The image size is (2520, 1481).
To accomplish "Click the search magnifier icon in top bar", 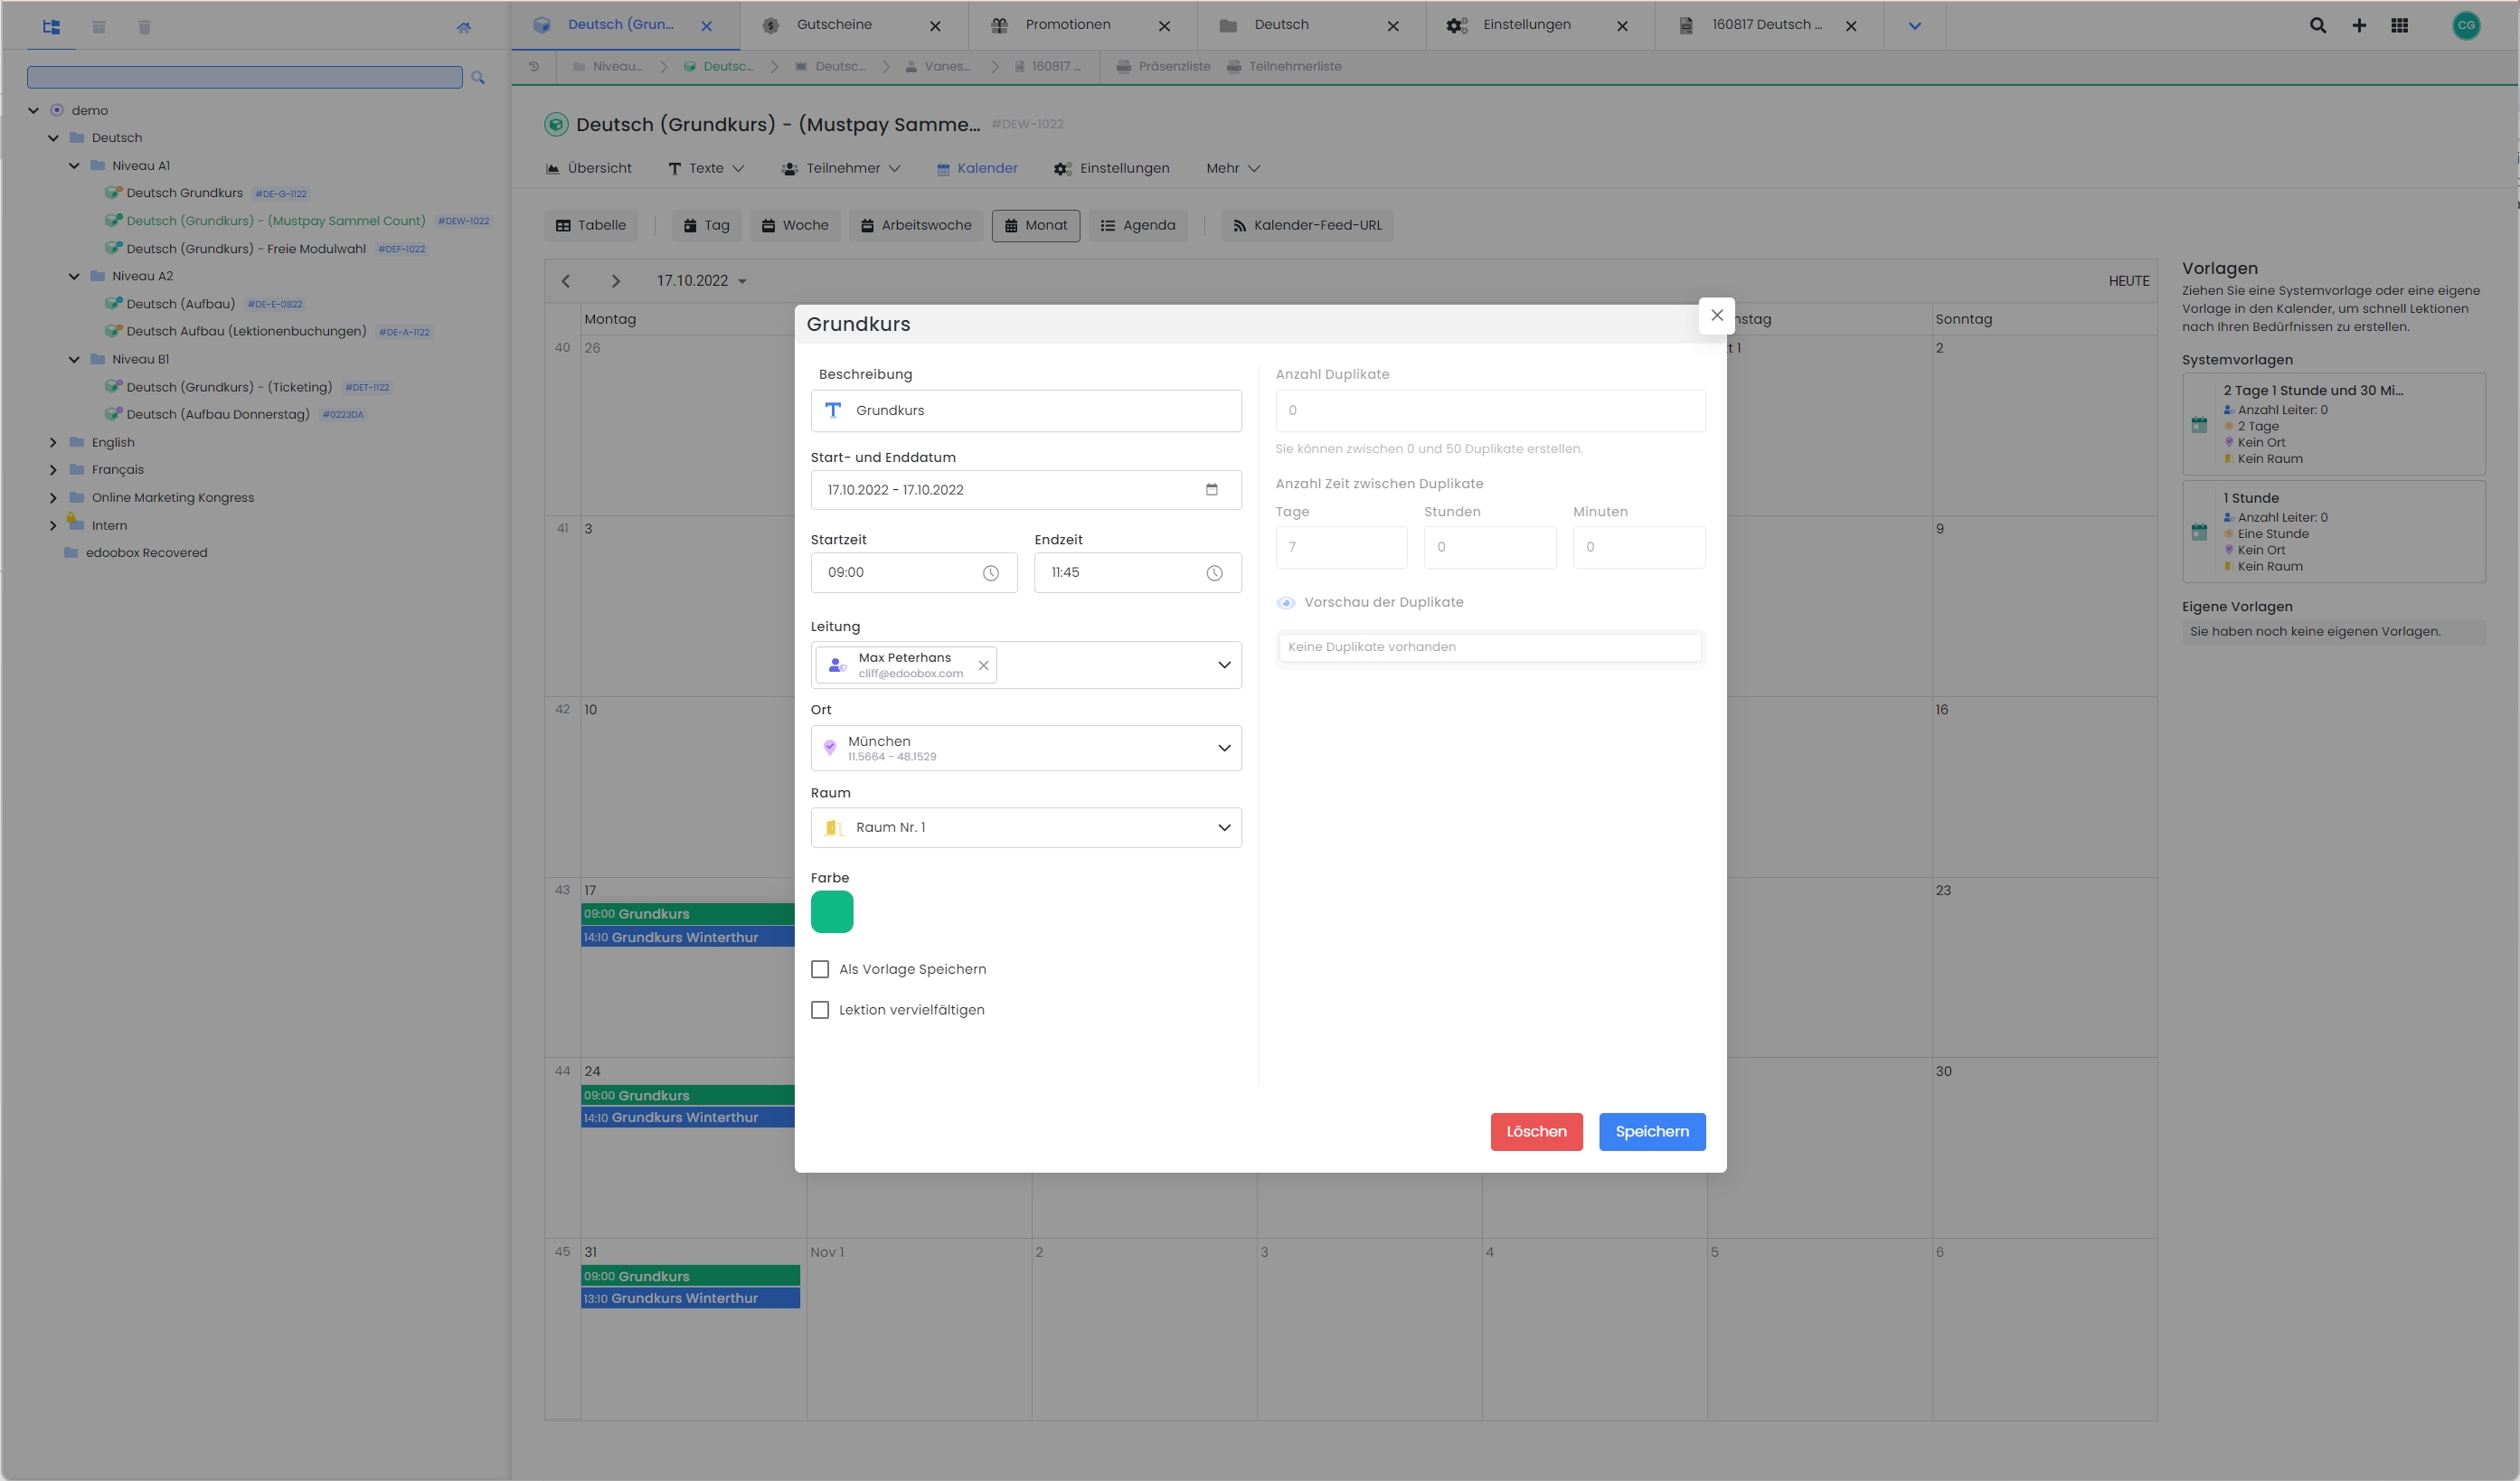I will (2317, 26).
